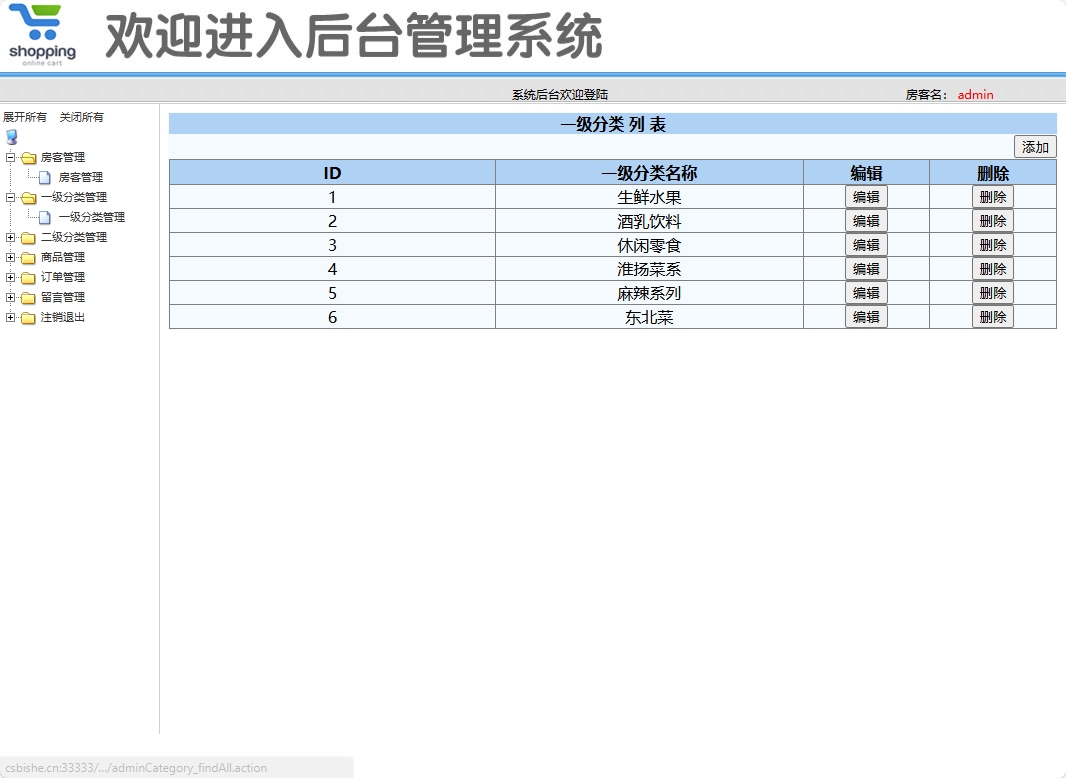Click the 订单管理 folder icon
Viewport: 1066px width, 778px height.
29,278
